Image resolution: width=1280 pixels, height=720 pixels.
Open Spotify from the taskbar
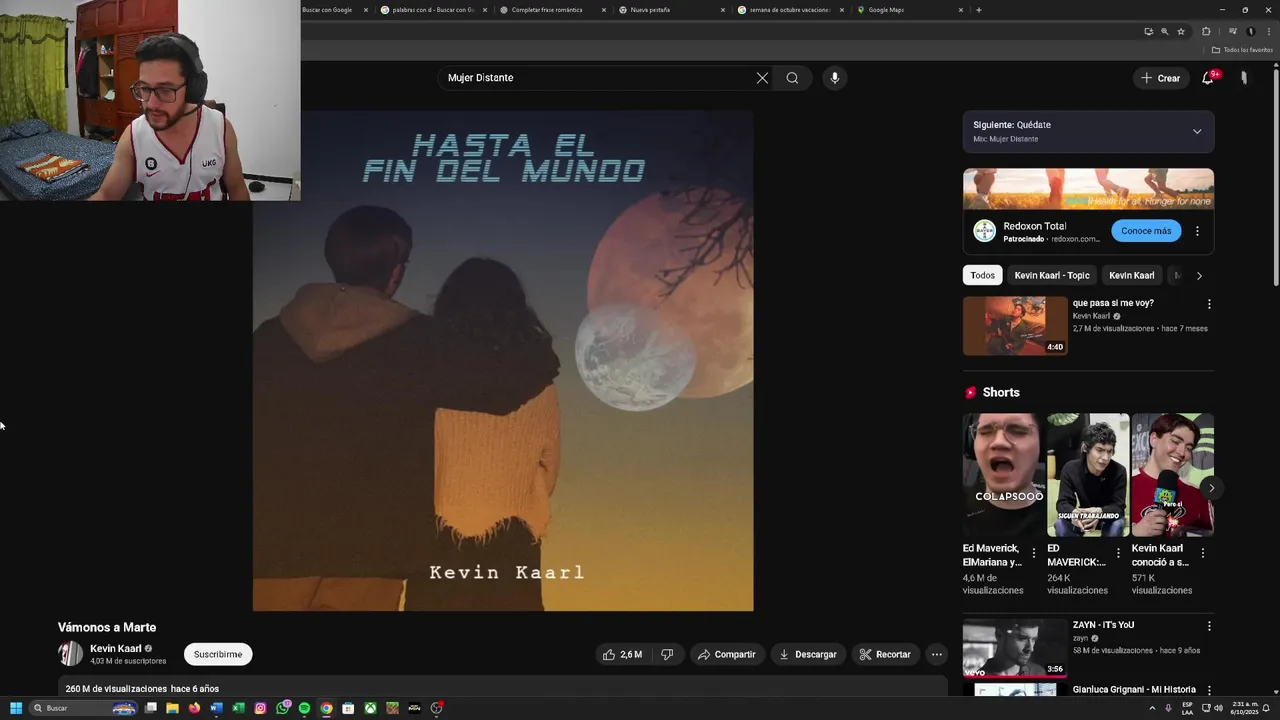click(304, 708)
